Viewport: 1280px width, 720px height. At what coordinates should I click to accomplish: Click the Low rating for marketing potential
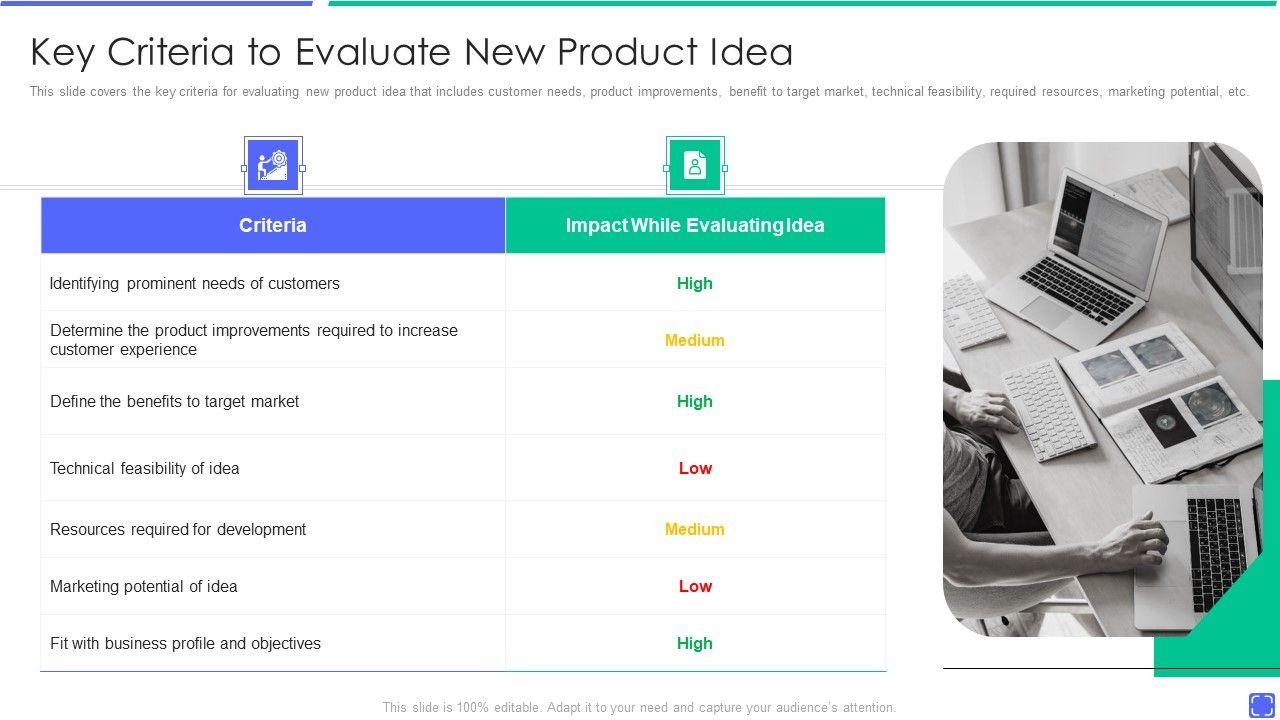pos(695,586)
